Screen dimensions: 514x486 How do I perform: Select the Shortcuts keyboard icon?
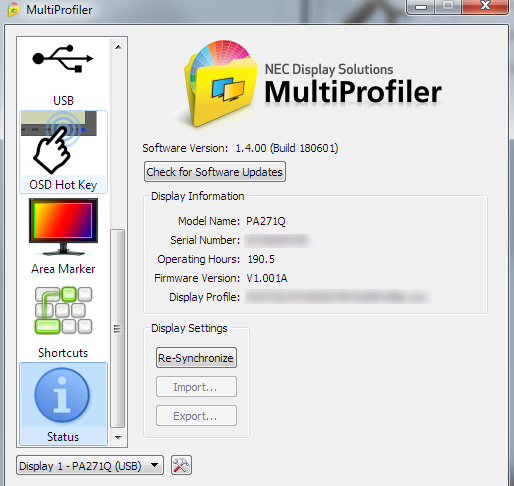tap(63, 310)
